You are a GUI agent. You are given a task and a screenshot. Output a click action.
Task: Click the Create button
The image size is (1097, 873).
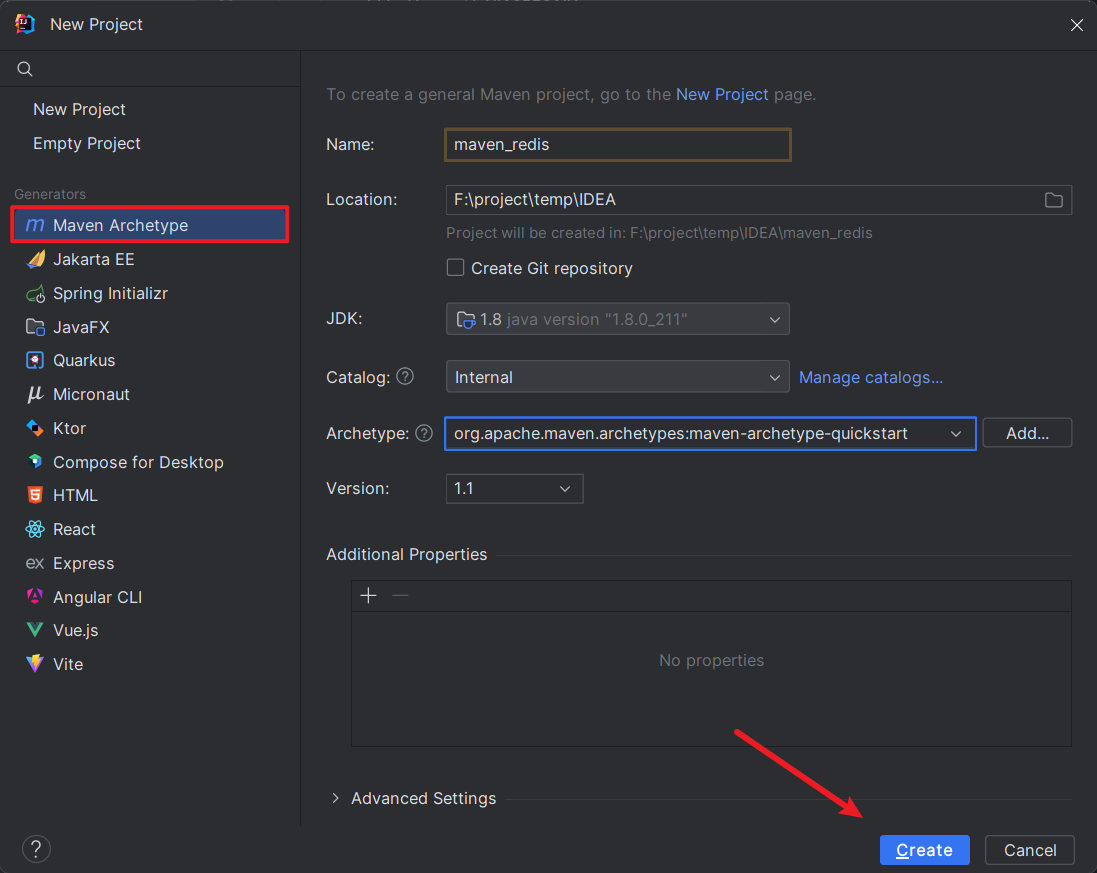924,850
